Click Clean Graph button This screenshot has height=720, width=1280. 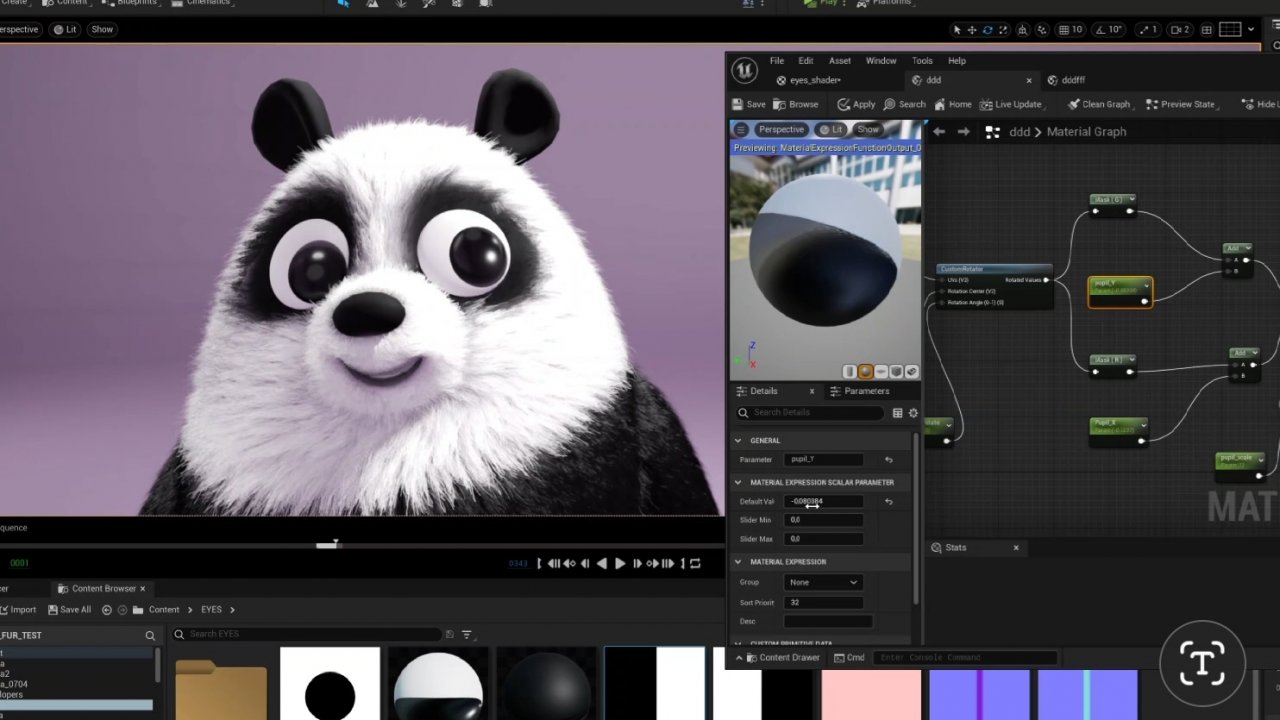(x=1099, y=104)
